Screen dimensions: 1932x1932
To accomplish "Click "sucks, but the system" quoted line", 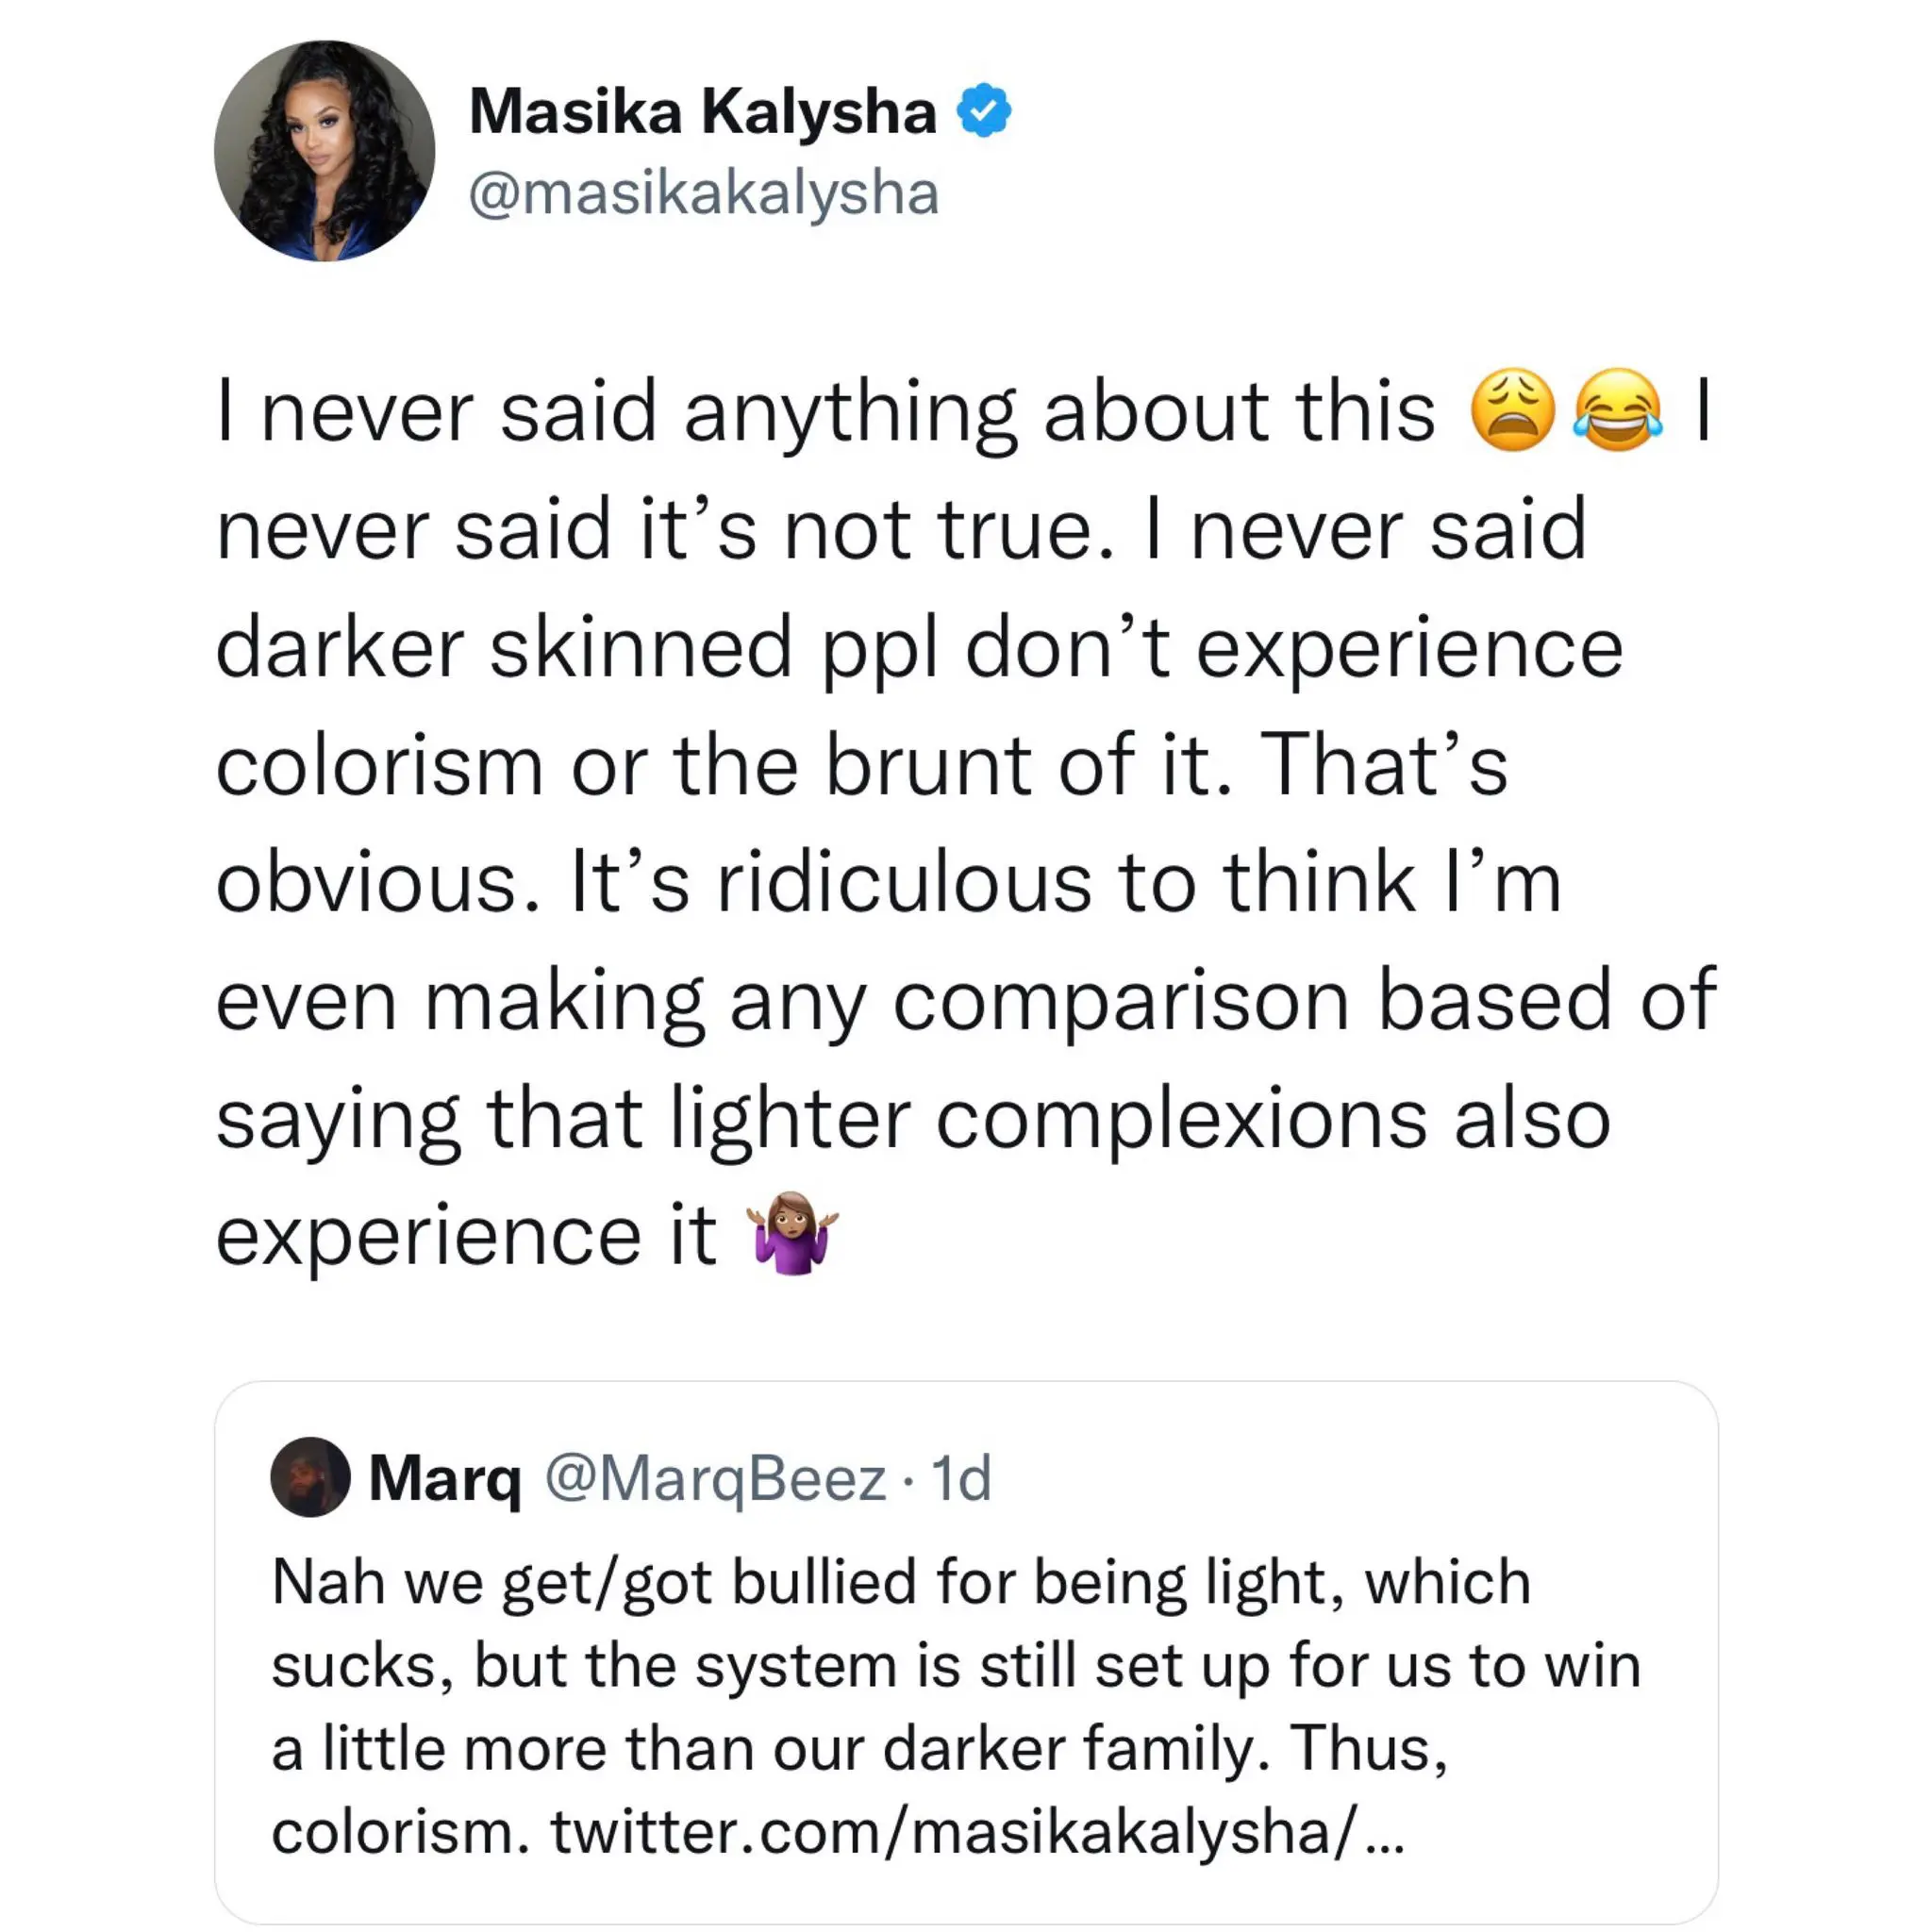I will click(x=955, y=1666).
